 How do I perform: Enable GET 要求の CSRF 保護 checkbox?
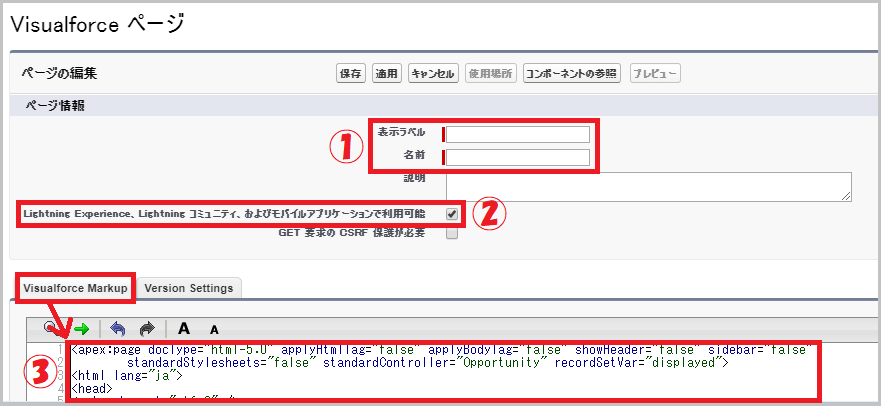point(452,233)
